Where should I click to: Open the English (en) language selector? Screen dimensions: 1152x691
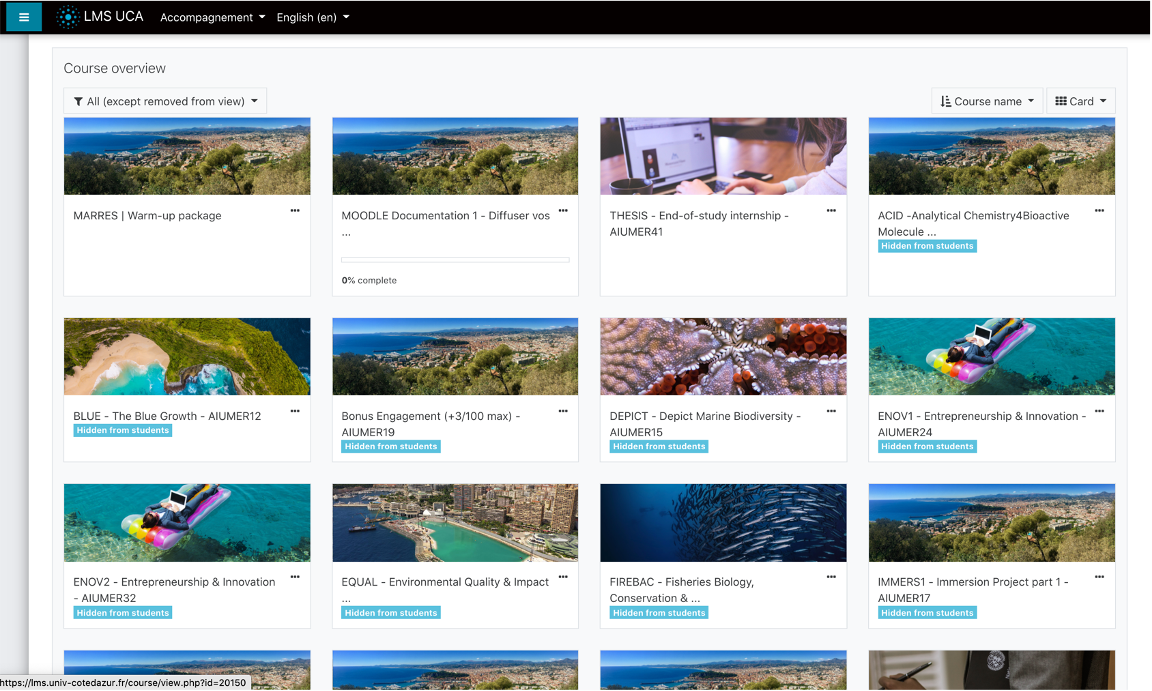[313, 18]
